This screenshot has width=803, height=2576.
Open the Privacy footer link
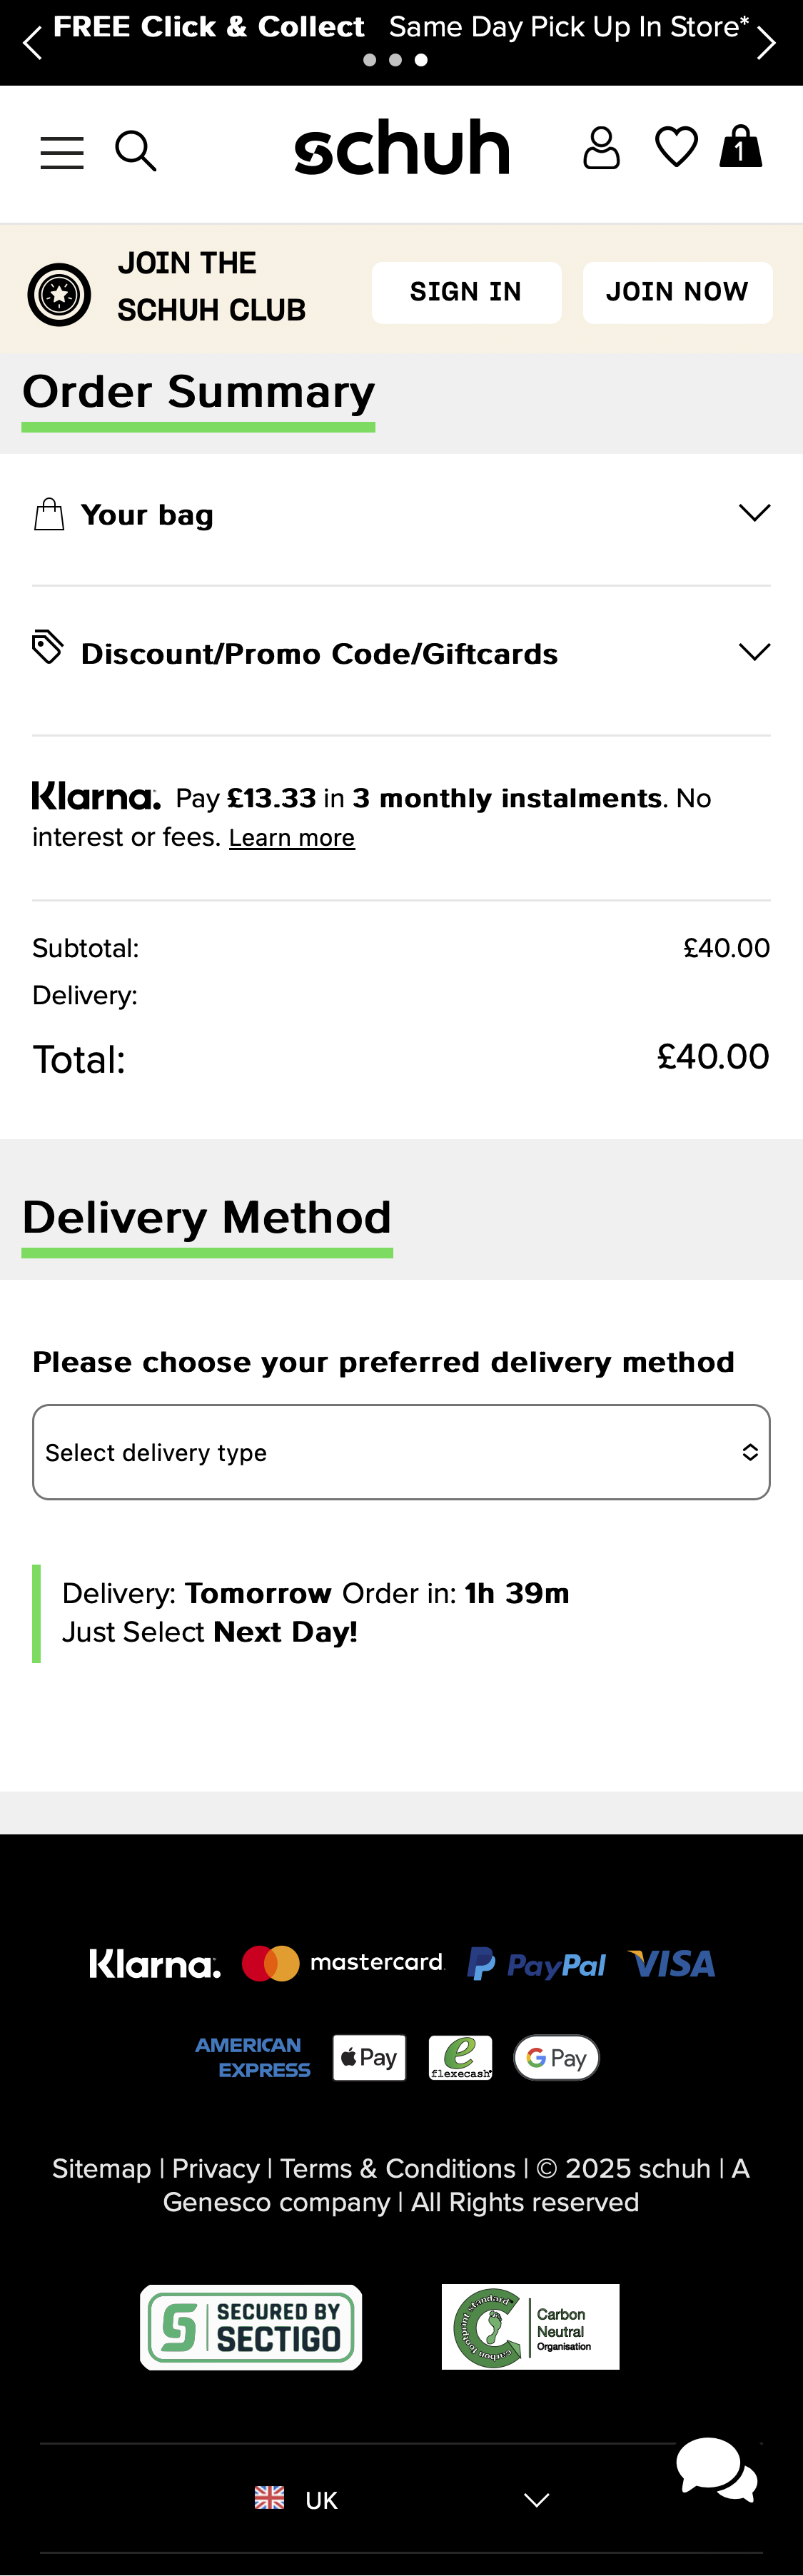click(216, 2168)
